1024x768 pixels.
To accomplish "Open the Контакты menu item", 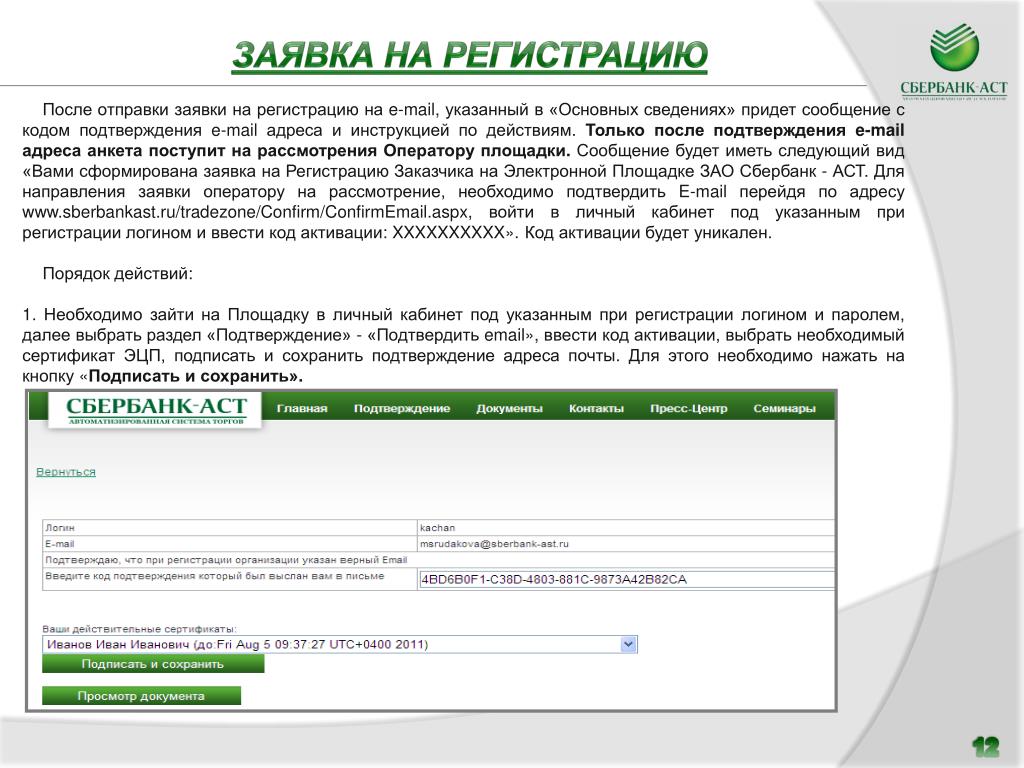I will (596, 408).
